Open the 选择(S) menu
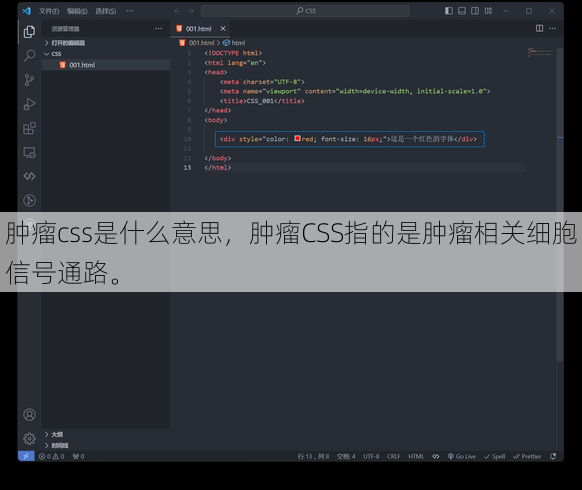The image size is (582, 490). tap(106, 11)
